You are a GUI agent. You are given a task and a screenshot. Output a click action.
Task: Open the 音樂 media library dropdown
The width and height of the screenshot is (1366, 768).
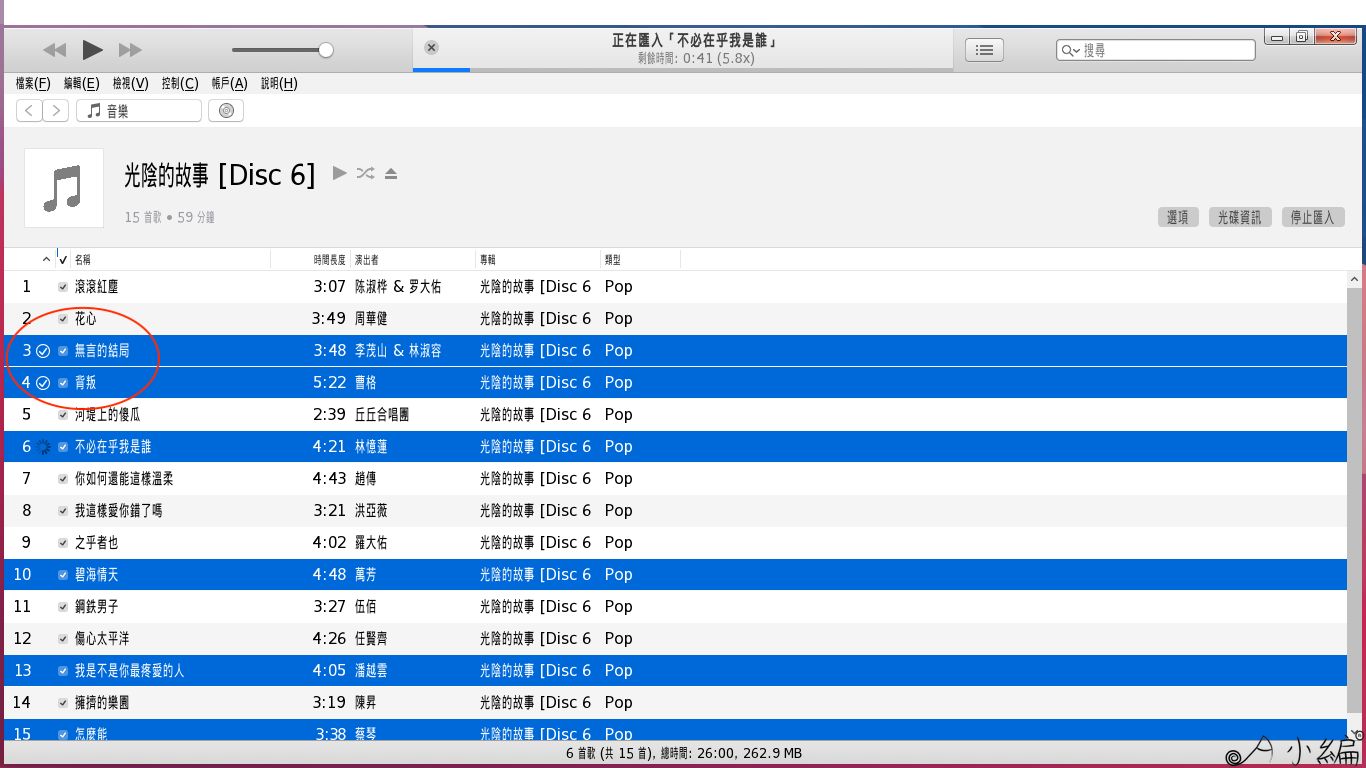(139, 111)
